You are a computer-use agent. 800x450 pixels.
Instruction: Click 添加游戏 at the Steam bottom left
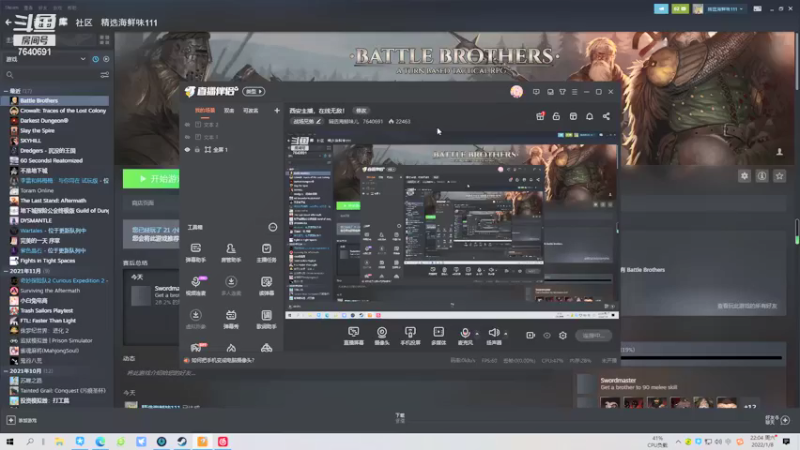point(22,420)
